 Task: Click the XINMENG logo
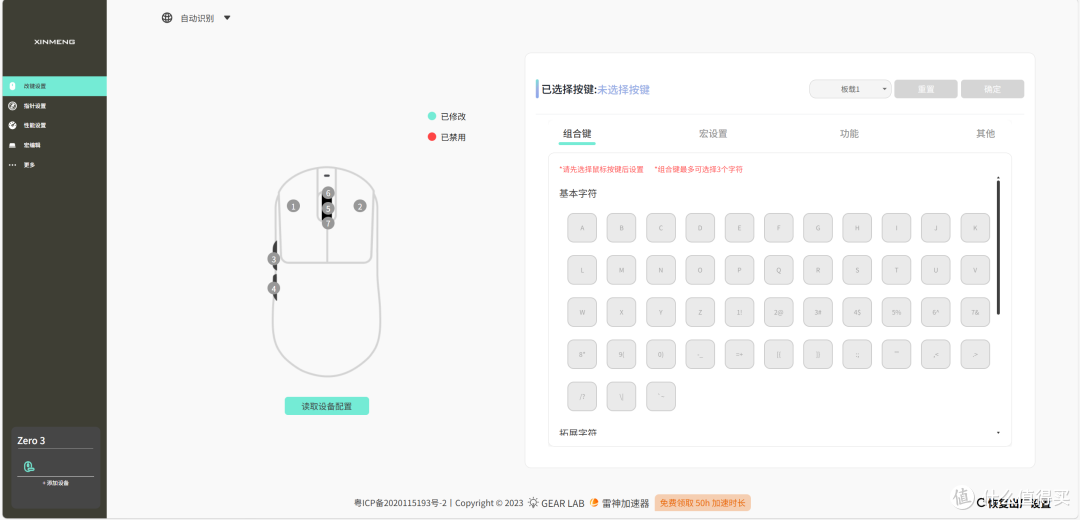(x=54, y=41)
